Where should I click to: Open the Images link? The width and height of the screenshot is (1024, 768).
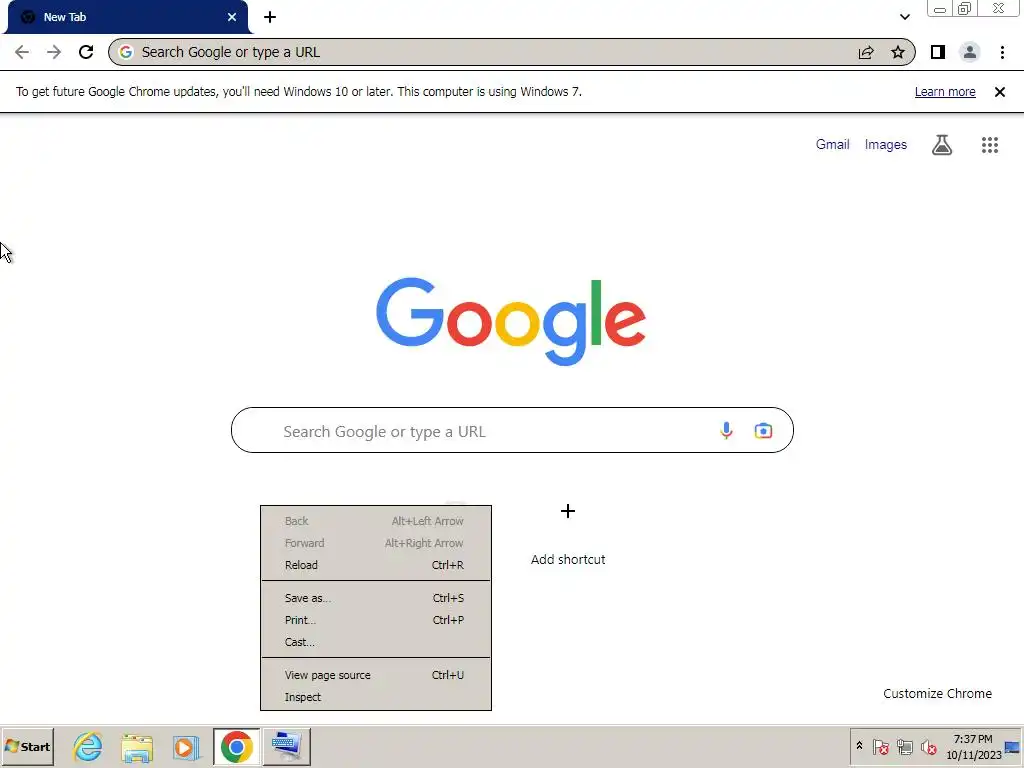(x=886, y=144)
